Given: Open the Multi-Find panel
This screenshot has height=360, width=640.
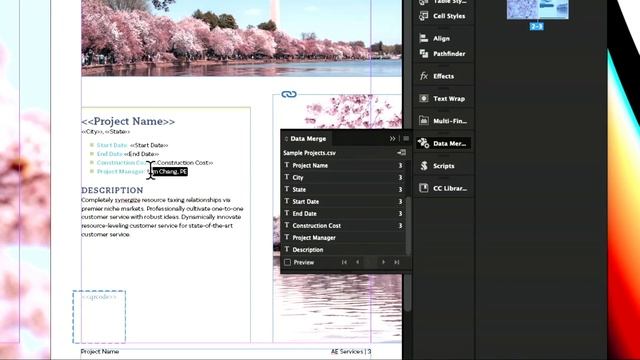Looking at the screenshot, I should pos(443,121).
